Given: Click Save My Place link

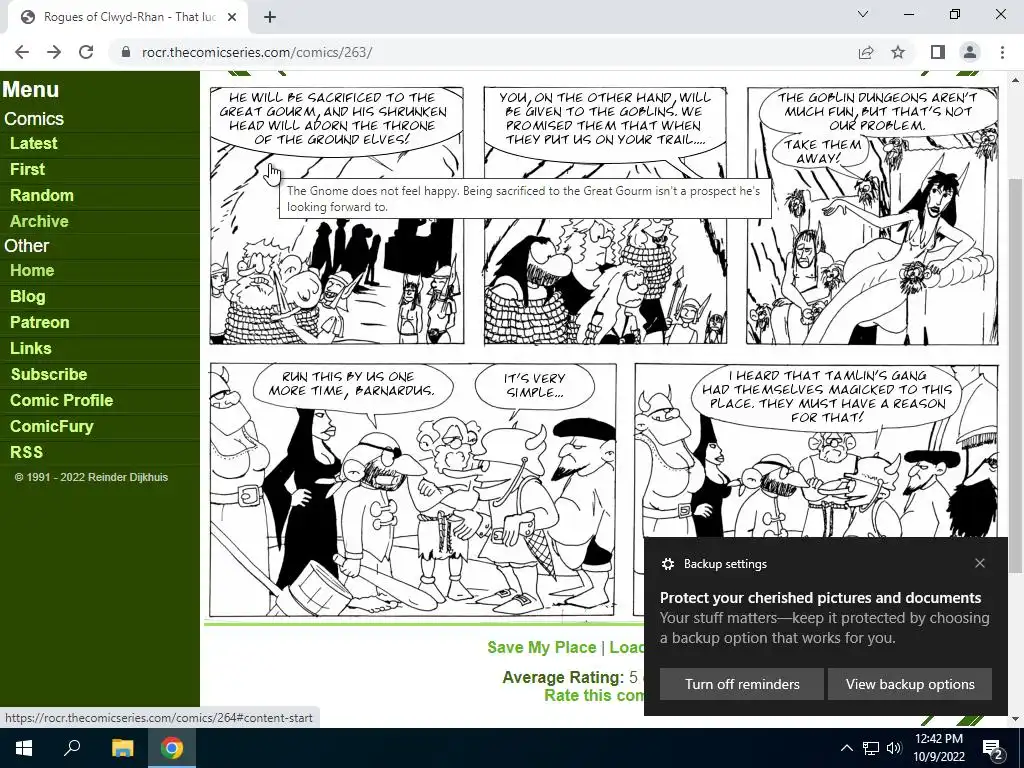Looking at the screenshot, I should (x=541, y=647).
